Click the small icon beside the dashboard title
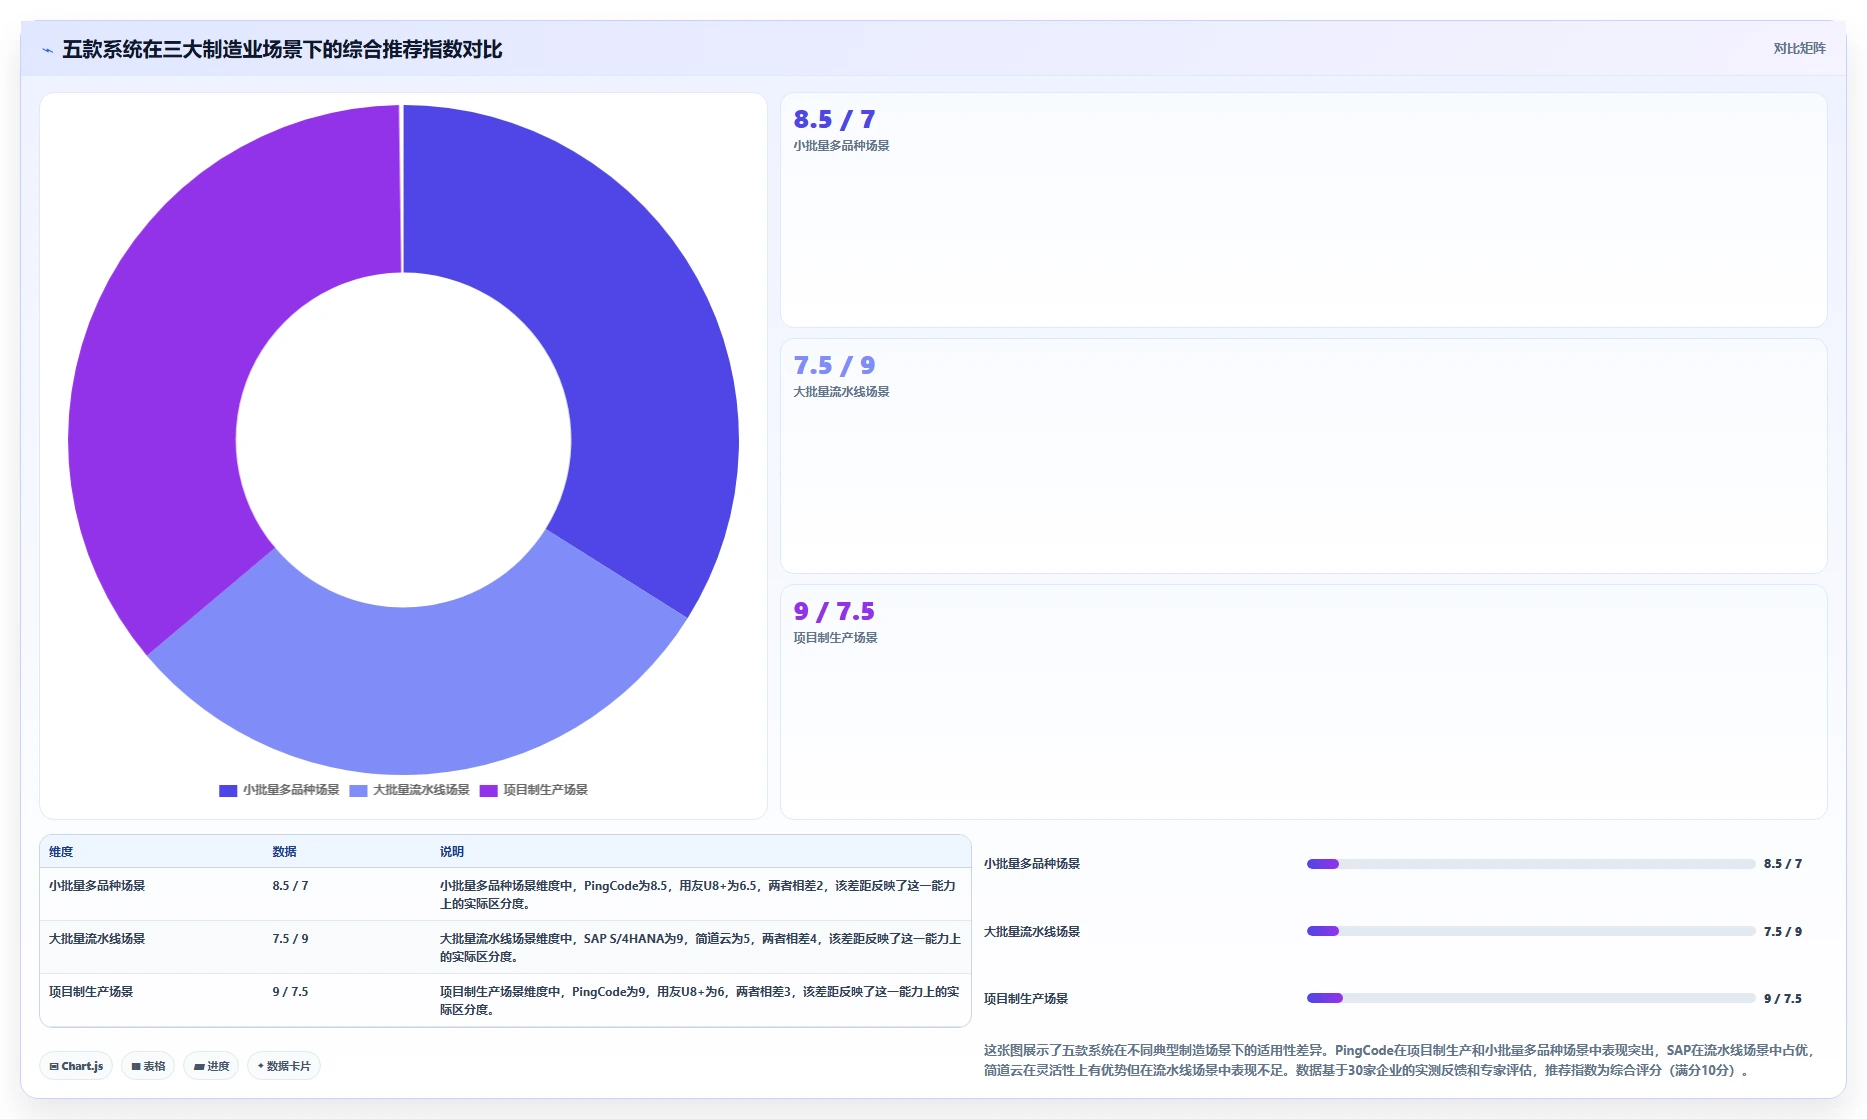The height and width of the screenshot is (1120, 1867). (x=47, y=50)
